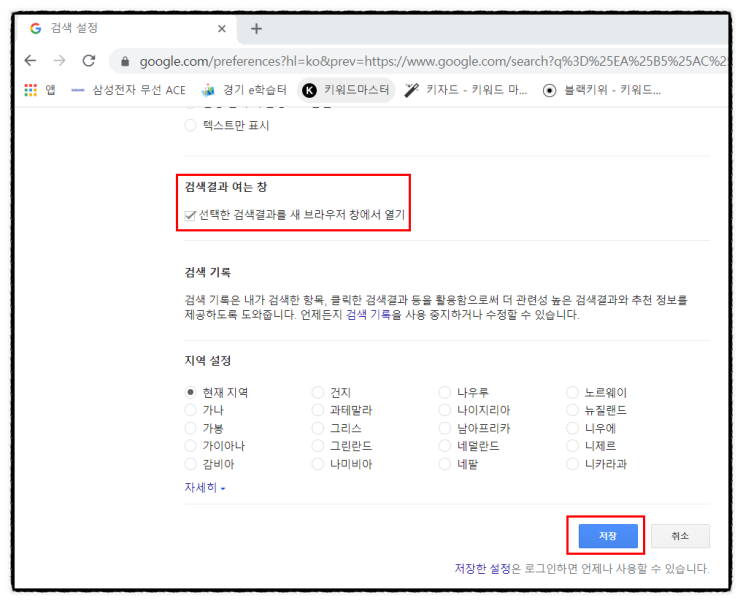Open the 키자드 - 키워드 bookmark
This screenshot has height=603, width=743.
point(466,90)
